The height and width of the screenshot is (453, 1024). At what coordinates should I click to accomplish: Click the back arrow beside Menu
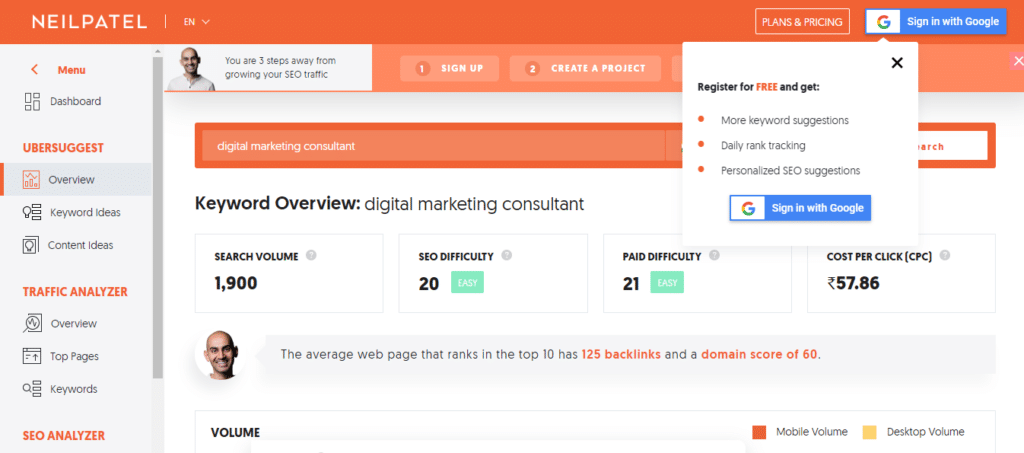coord(35,70)
